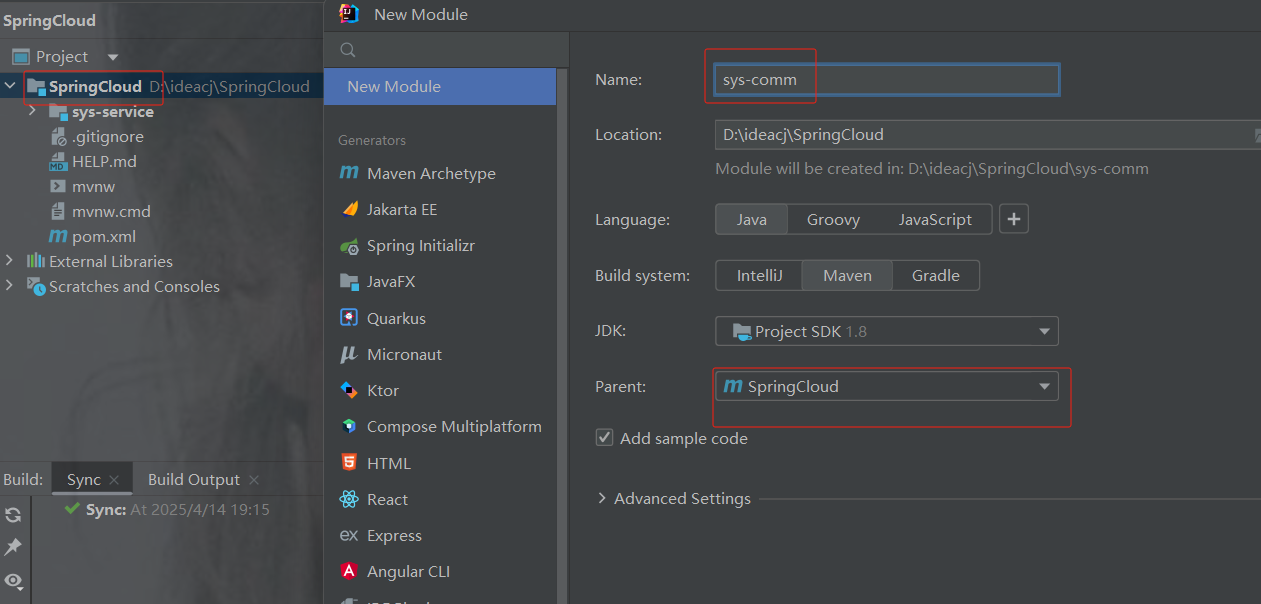Expand External Libraries node
This screenshot has height=604, width=1261.
click(10, 260)
